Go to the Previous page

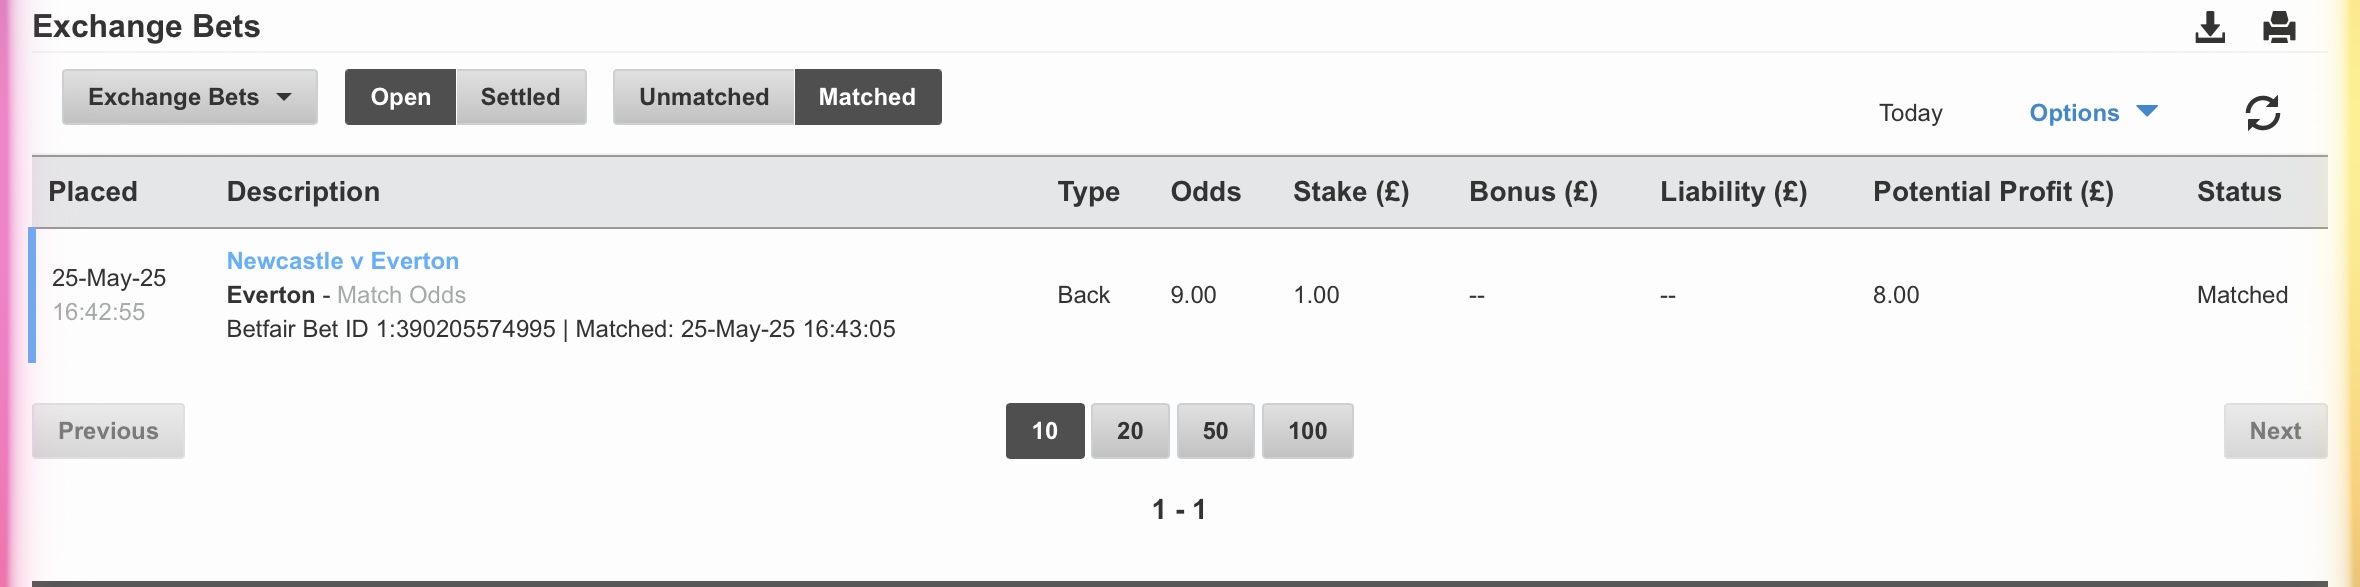[108, 431]
